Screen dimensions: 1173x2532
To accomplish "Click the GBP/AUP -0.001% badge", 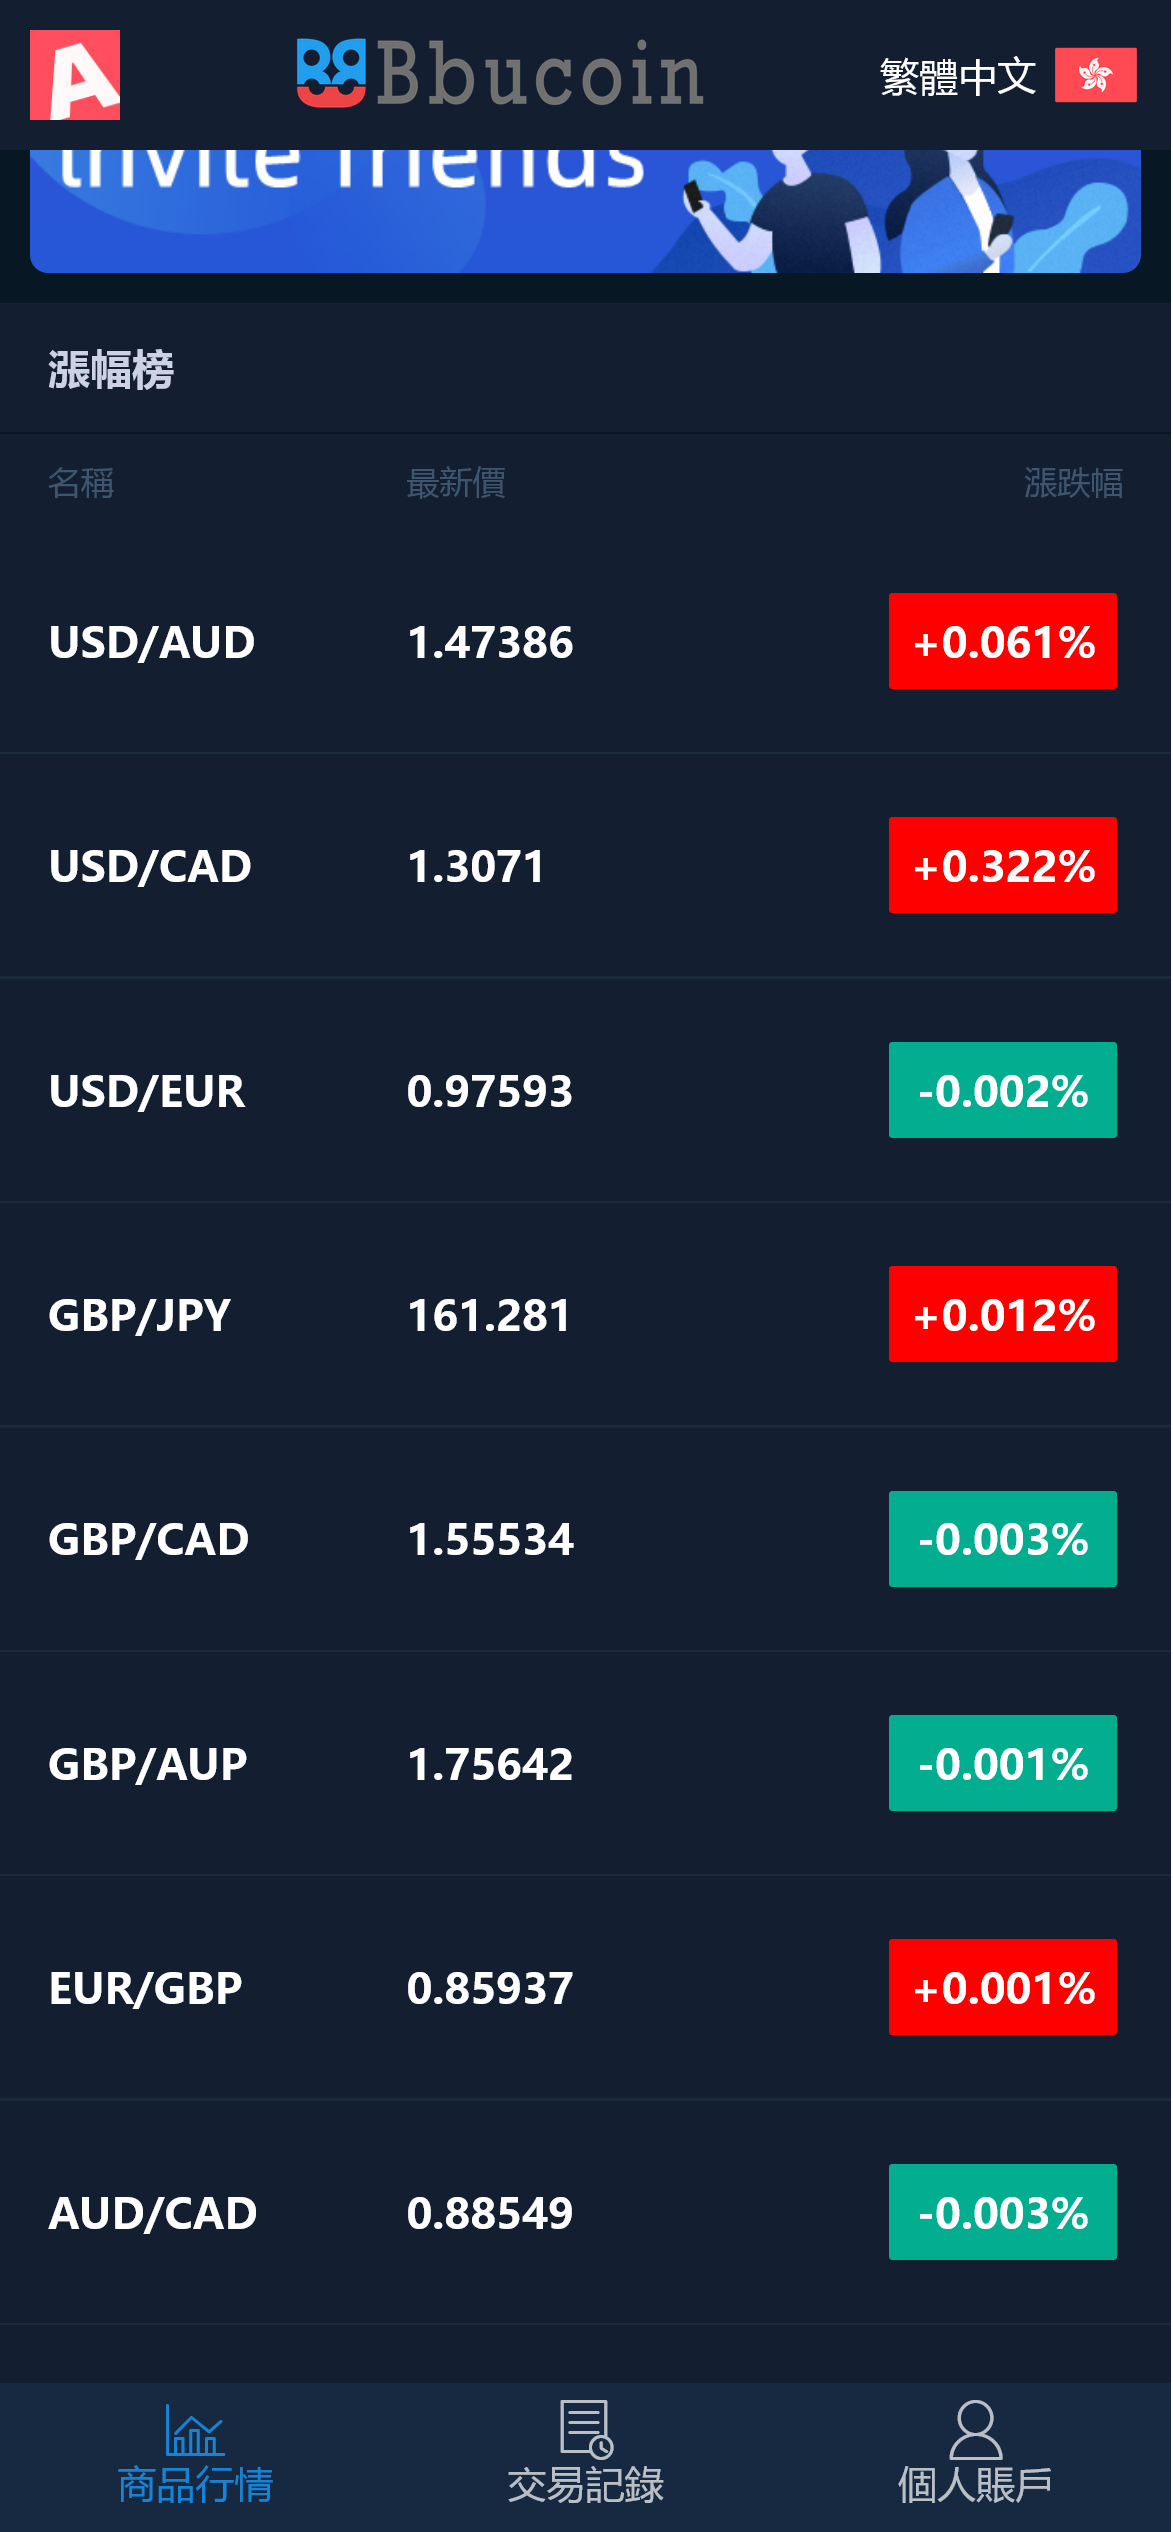I will (1002, 1763).
